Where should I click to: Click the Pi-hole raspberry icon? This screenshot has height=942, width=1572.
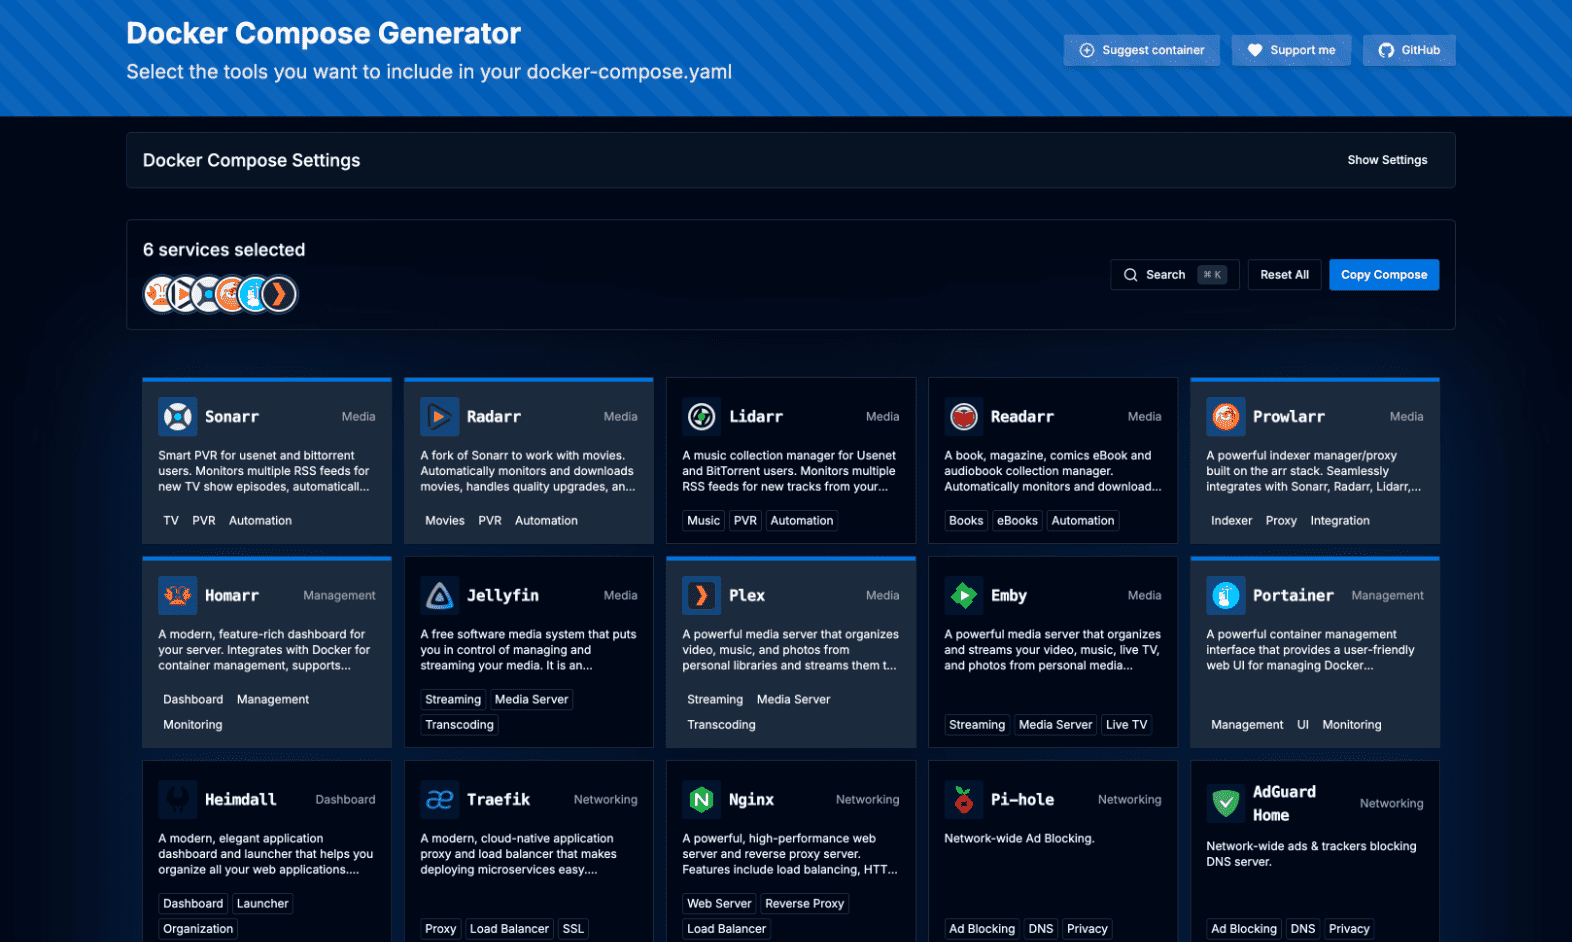964,799
